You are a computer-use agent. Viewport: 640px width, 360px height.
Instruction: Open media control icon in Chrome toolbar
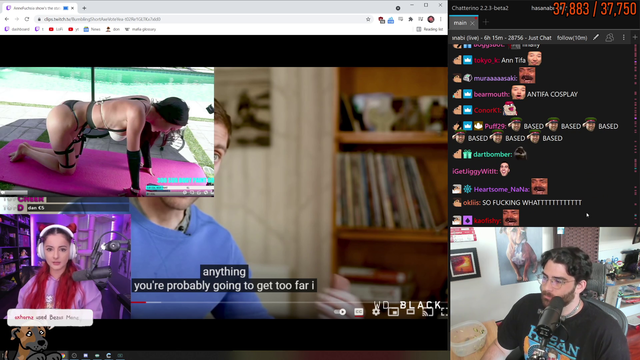[420, 19]
